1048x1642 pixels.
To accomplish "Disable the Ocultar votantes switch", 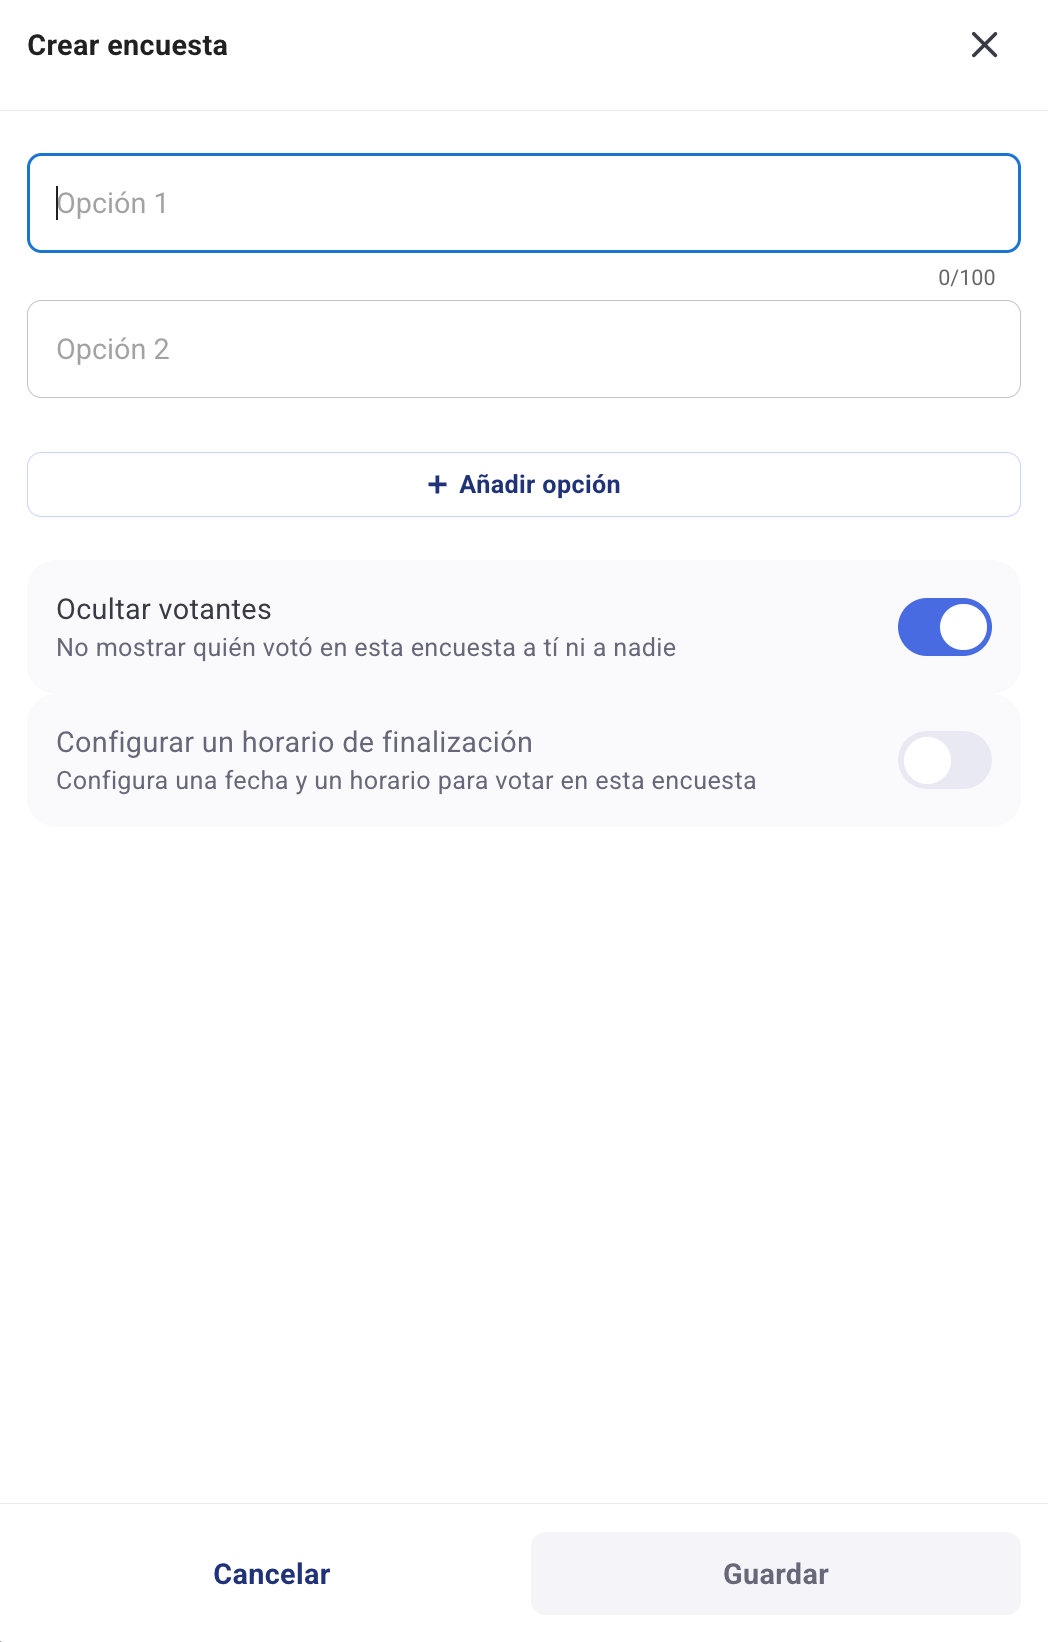I will coord(944,627).
